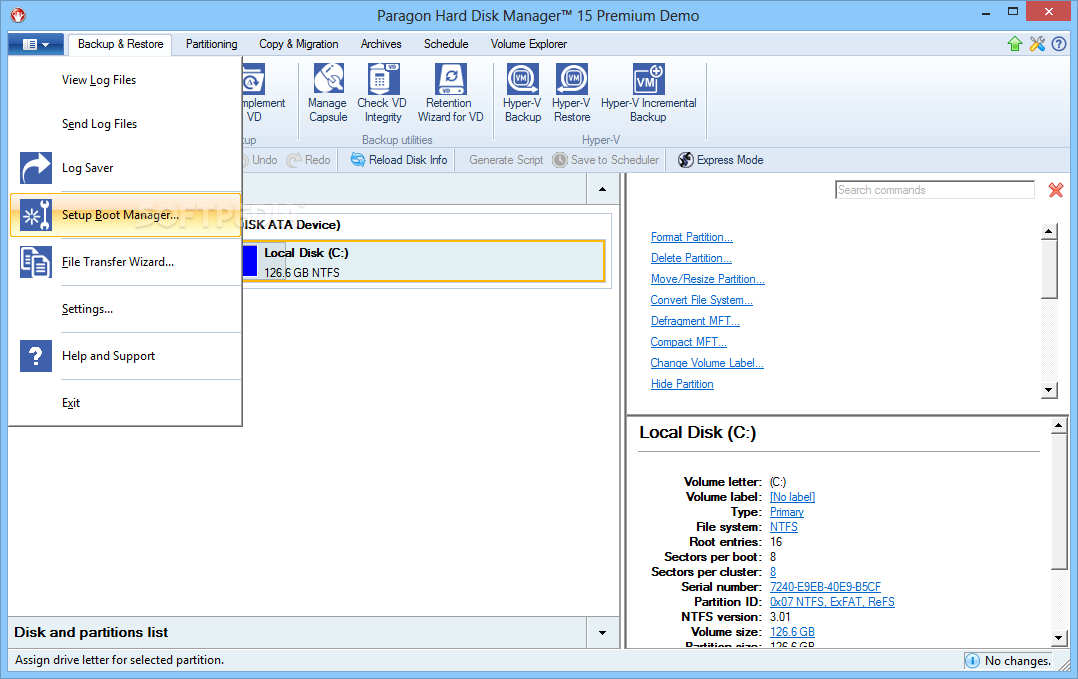Screen dimensions: 1078x679
Task: Click scroll-down arrow of properties panel
Action: coord(1059,638)
